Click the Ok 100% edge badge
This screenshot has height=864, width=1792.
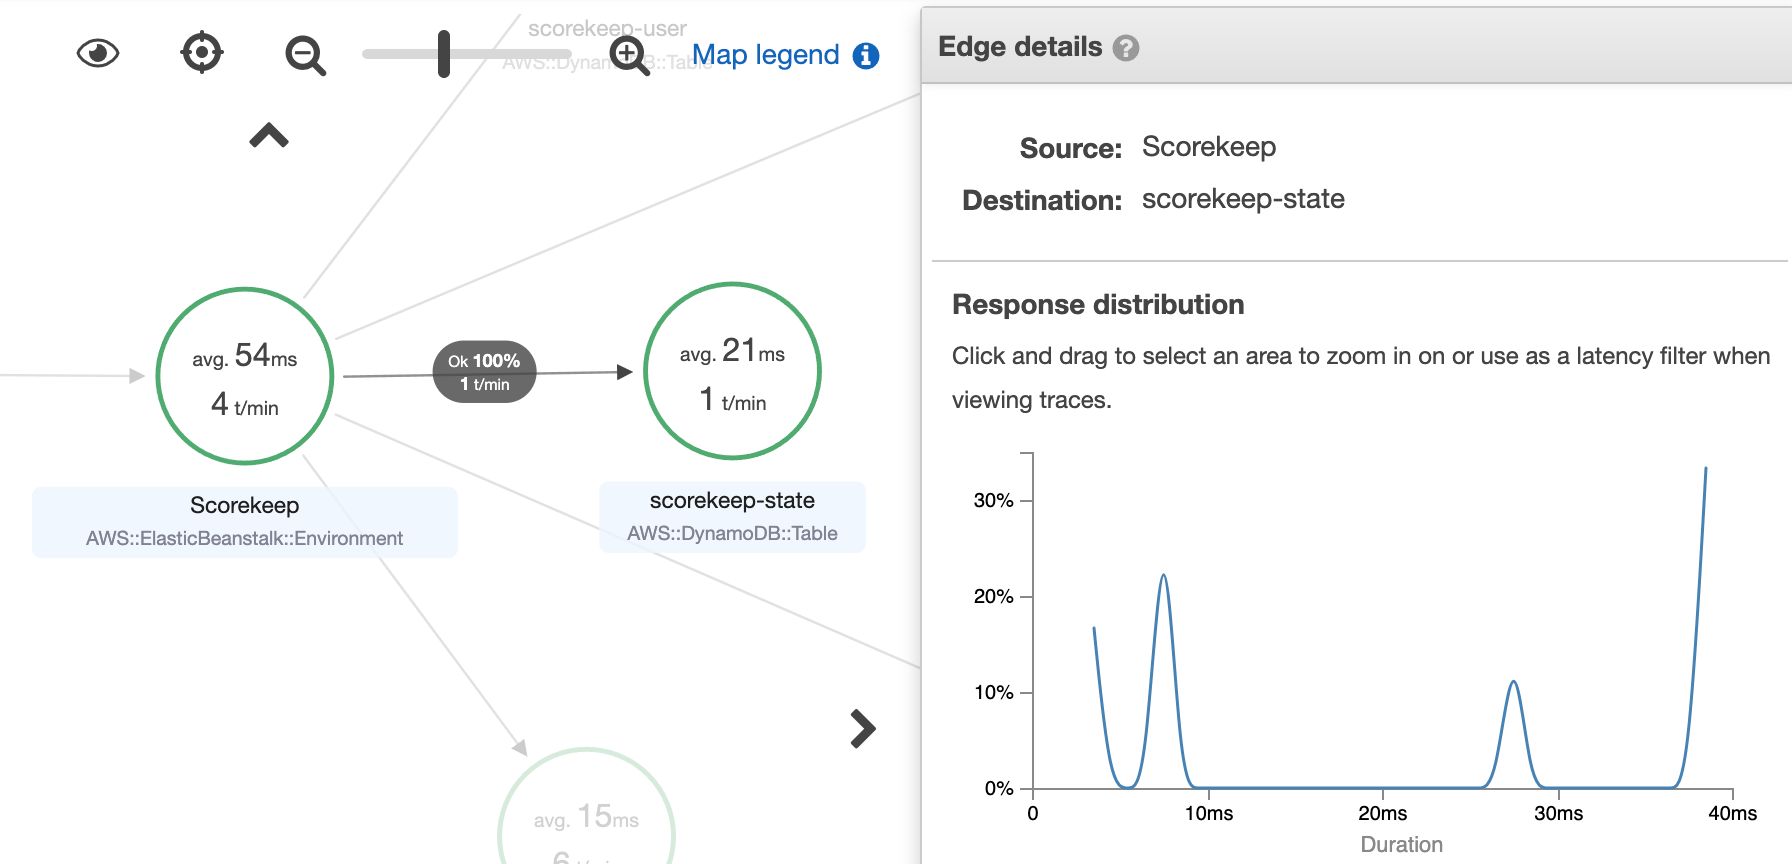pyautogui.click(x=484, y=372)
